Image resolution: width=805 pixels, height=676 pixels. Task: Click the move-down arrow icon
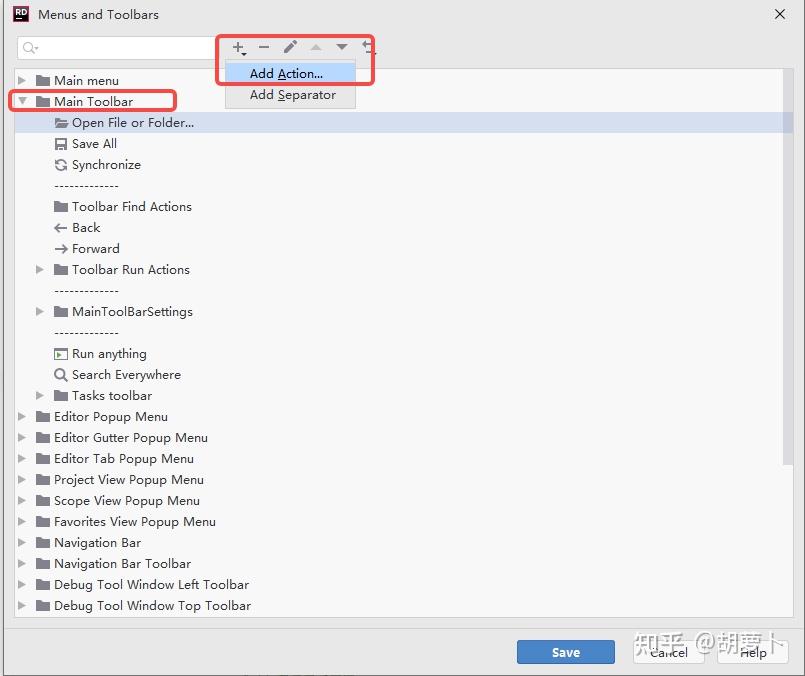pos(340,47)
